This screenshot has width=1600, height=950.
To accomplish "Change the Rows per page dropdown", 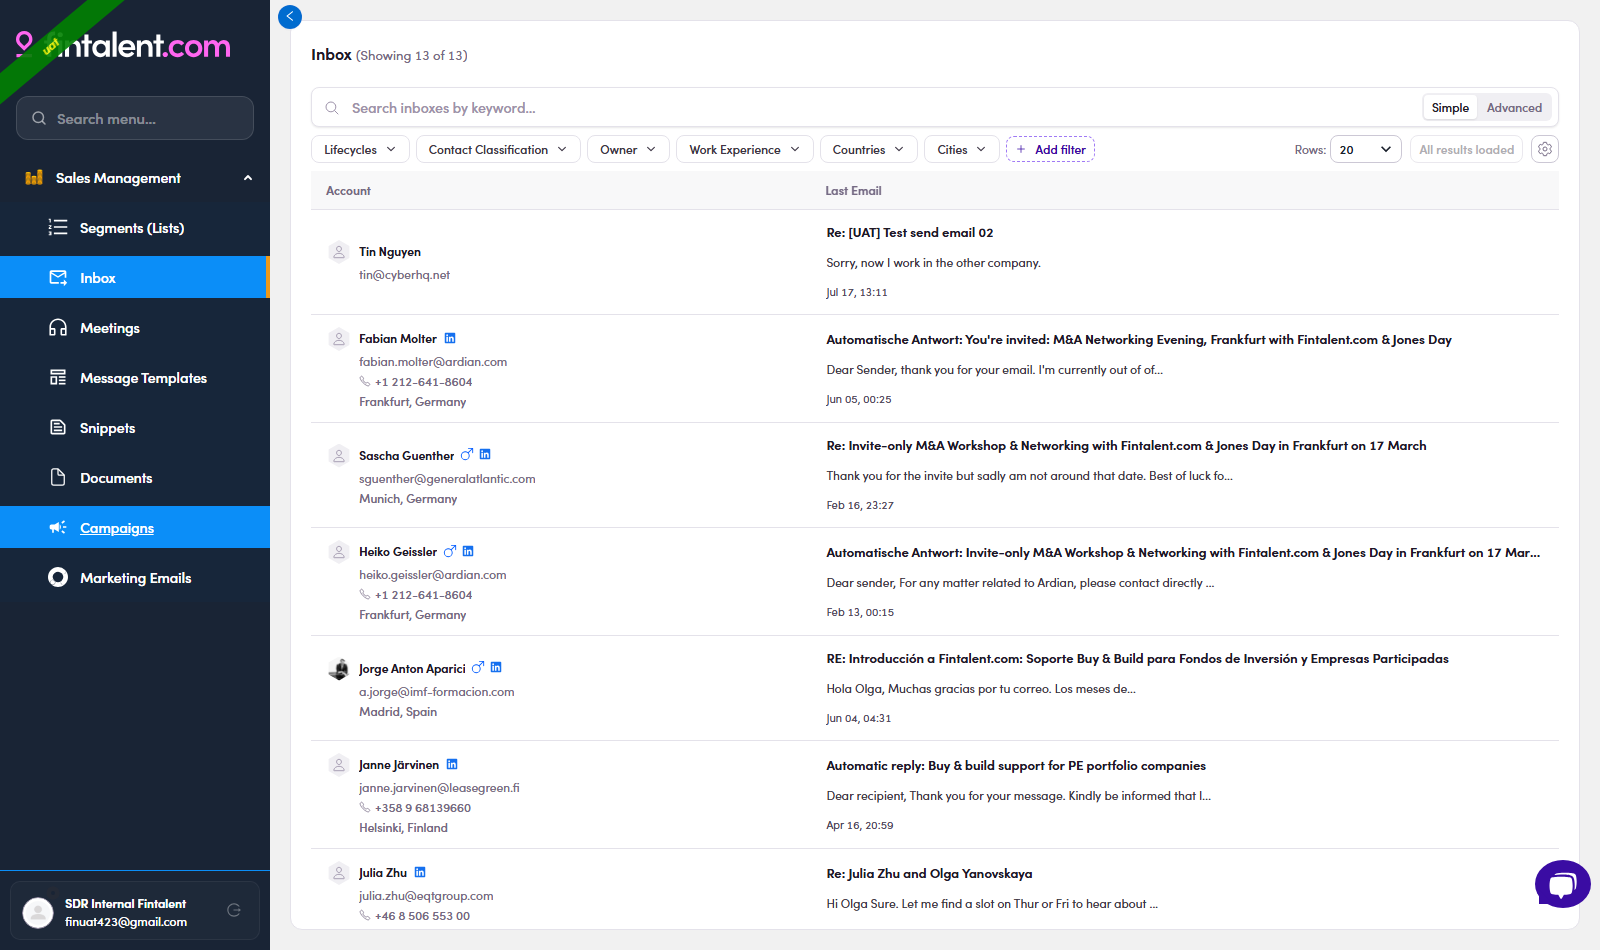I will 1365,149.
